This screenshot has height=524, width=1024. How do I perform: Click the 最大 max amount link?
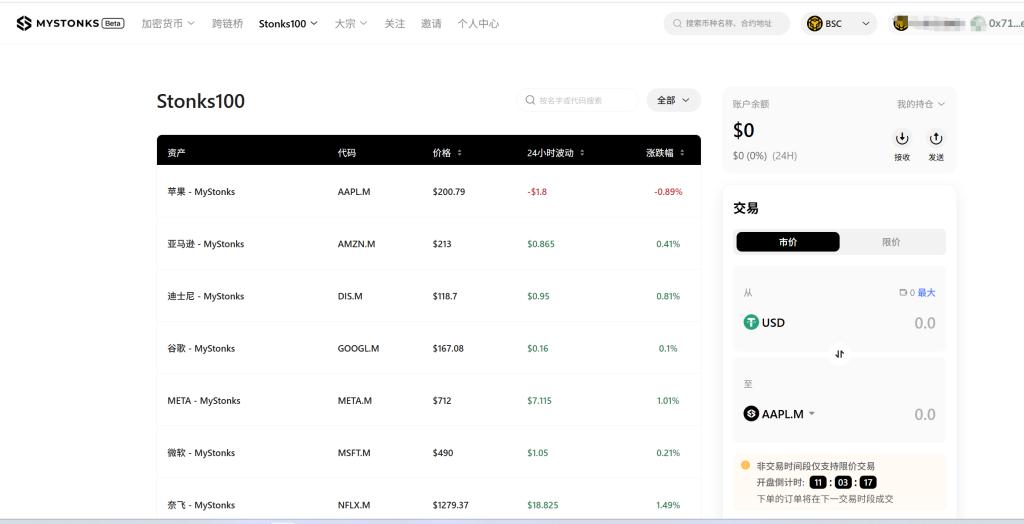[926, 292]
